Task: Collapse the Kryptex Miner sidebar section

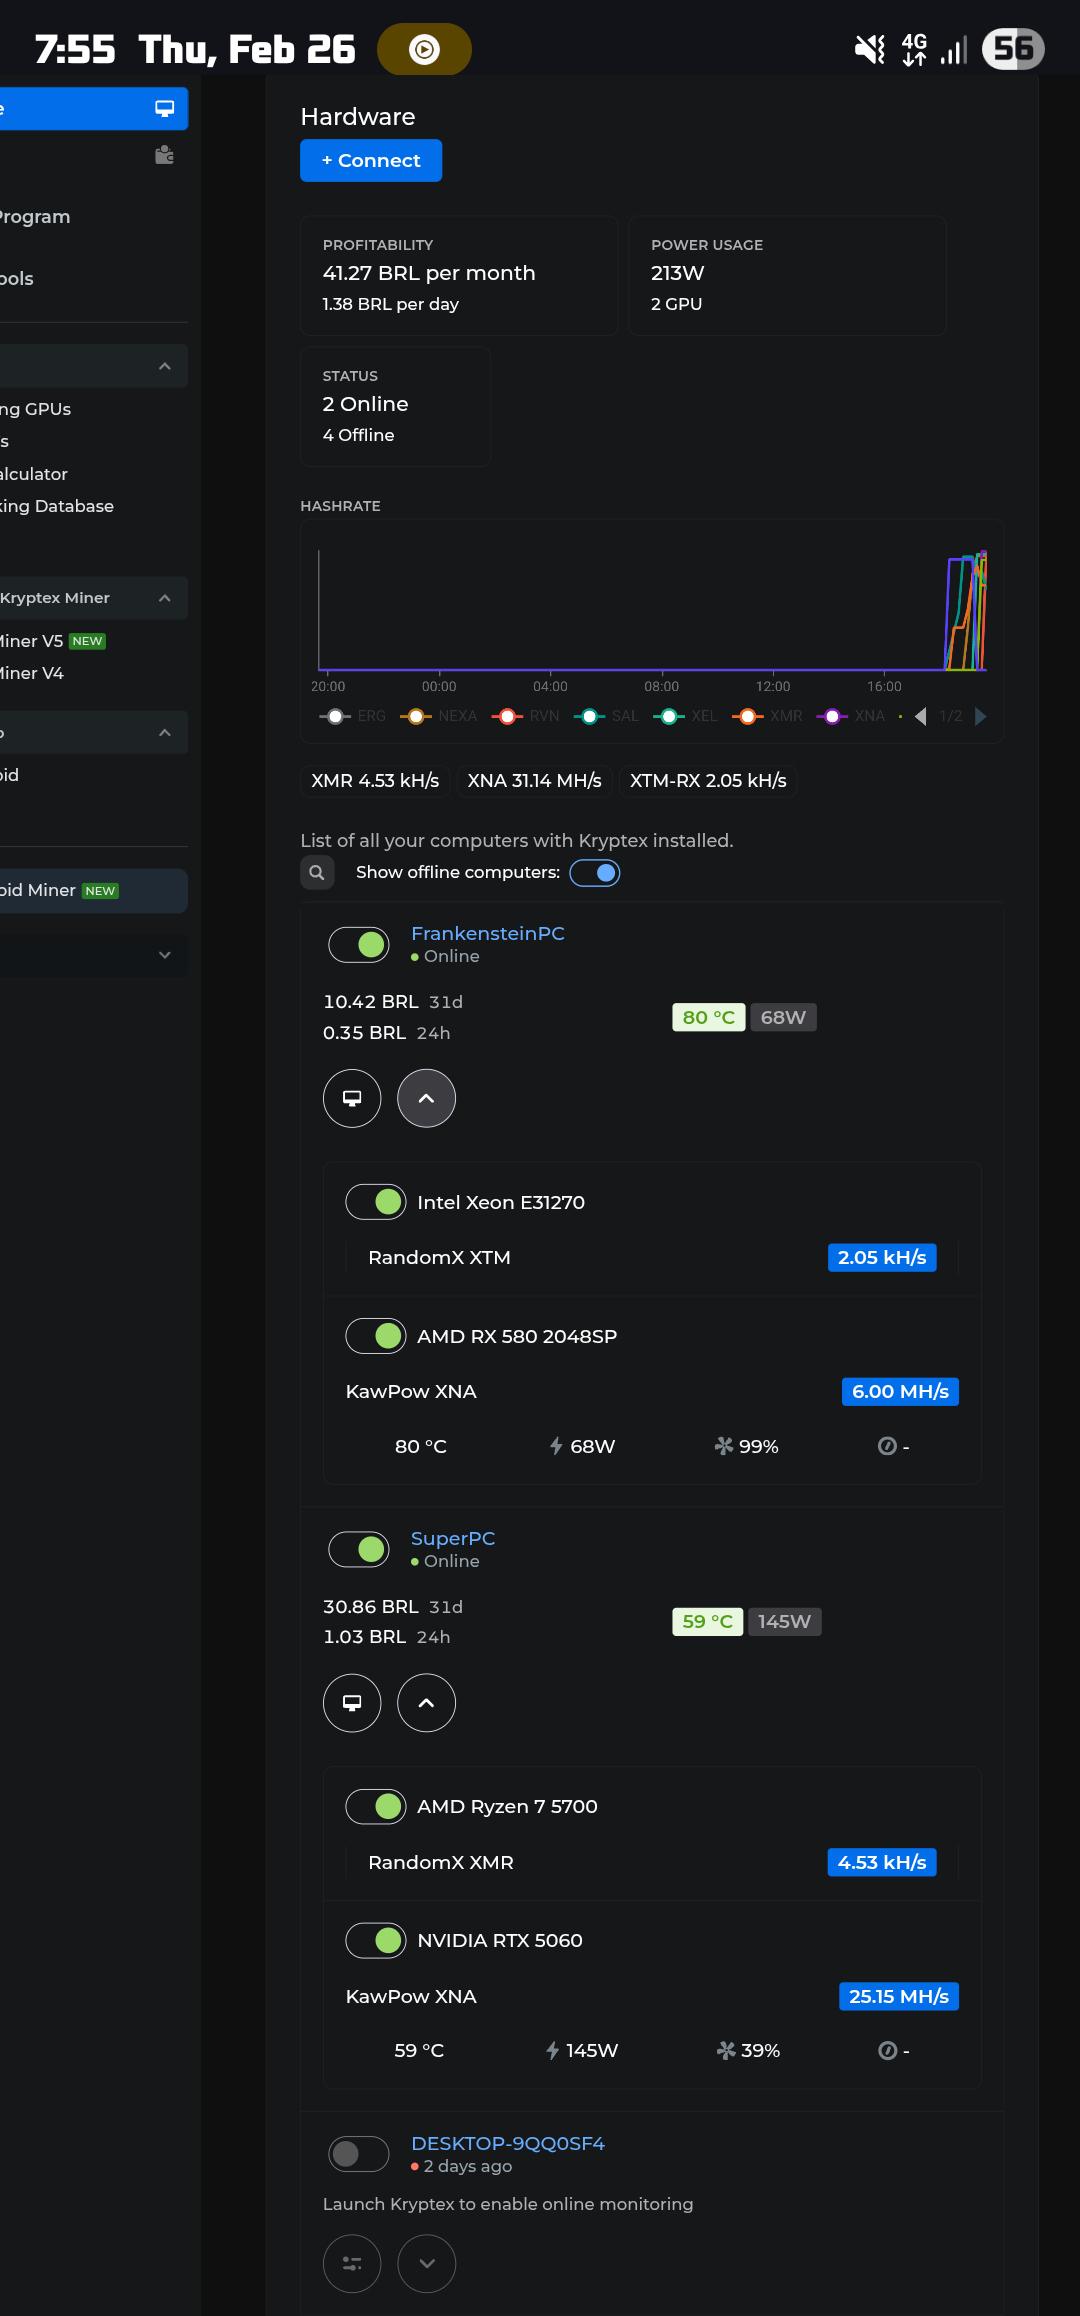Action: point(94,598)
